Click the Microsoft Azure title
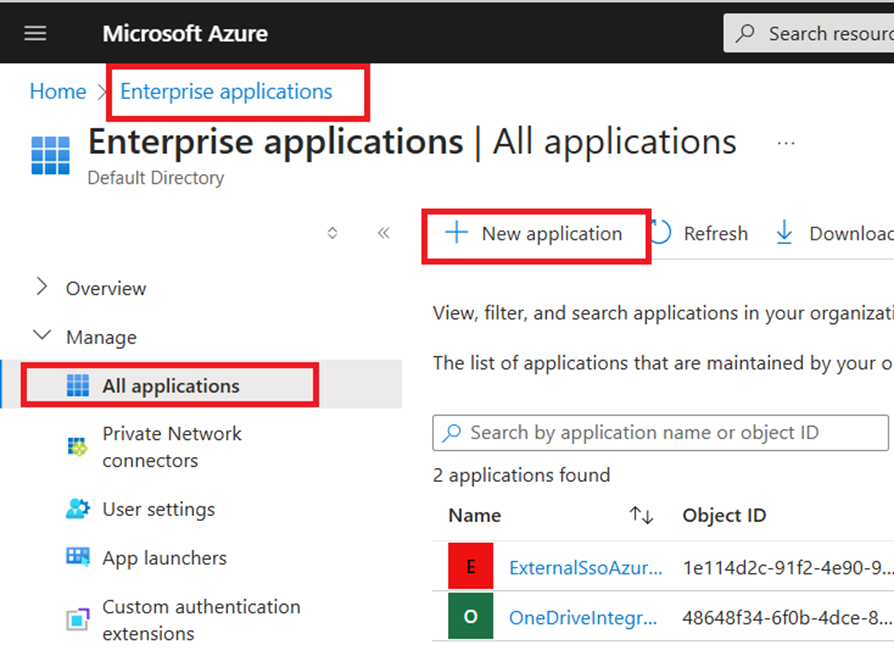 pyautogui.click(x=185, y=34)
